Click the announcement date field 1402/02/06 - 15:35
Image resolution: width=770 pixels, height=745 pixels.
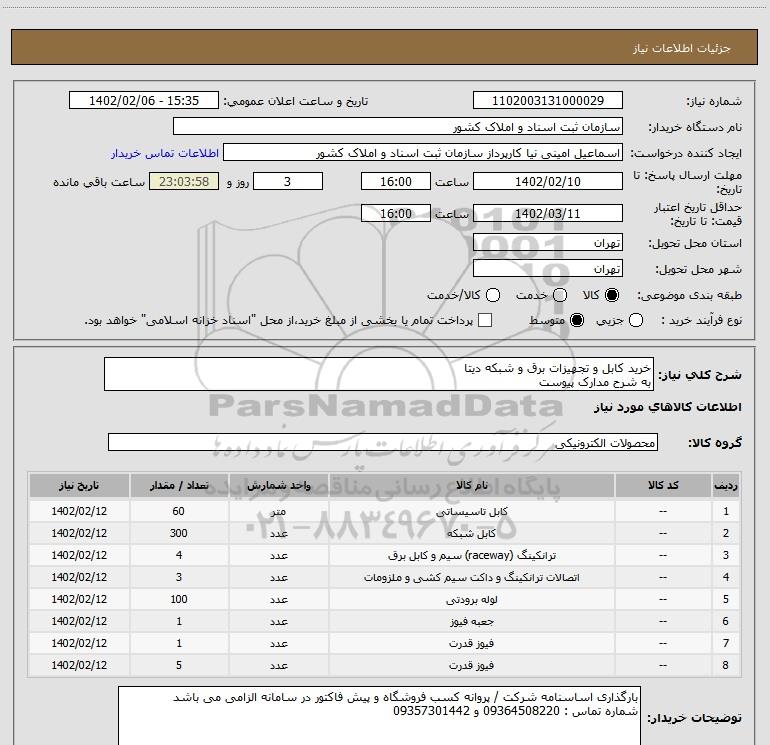pos(144,101)
